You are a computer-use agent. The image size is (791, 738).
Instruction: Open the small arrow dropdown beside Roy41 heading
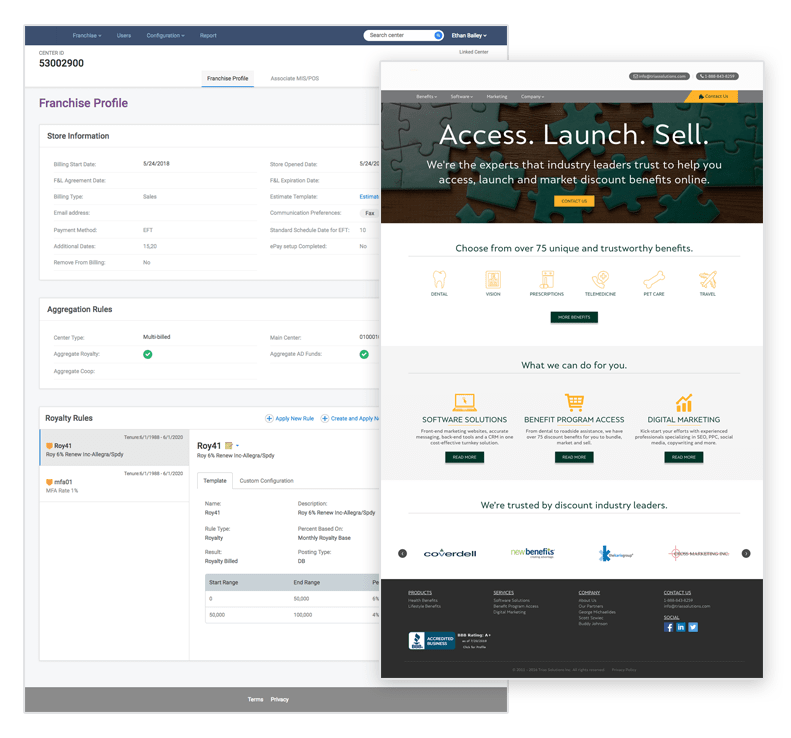[x=237, y=445]
